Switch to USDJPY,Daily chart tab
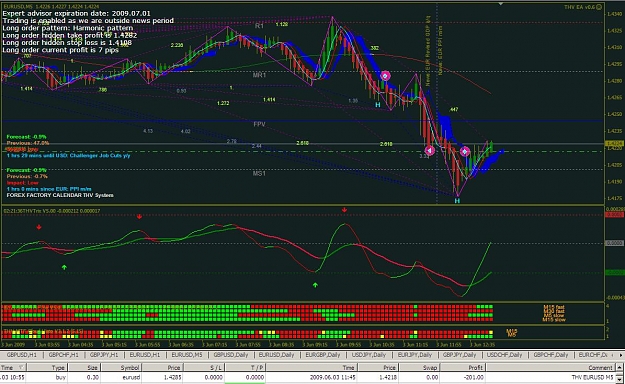Image resolution: width=625 pixels, height=384 pixels. pyautogui.click(x=369, y=354)
